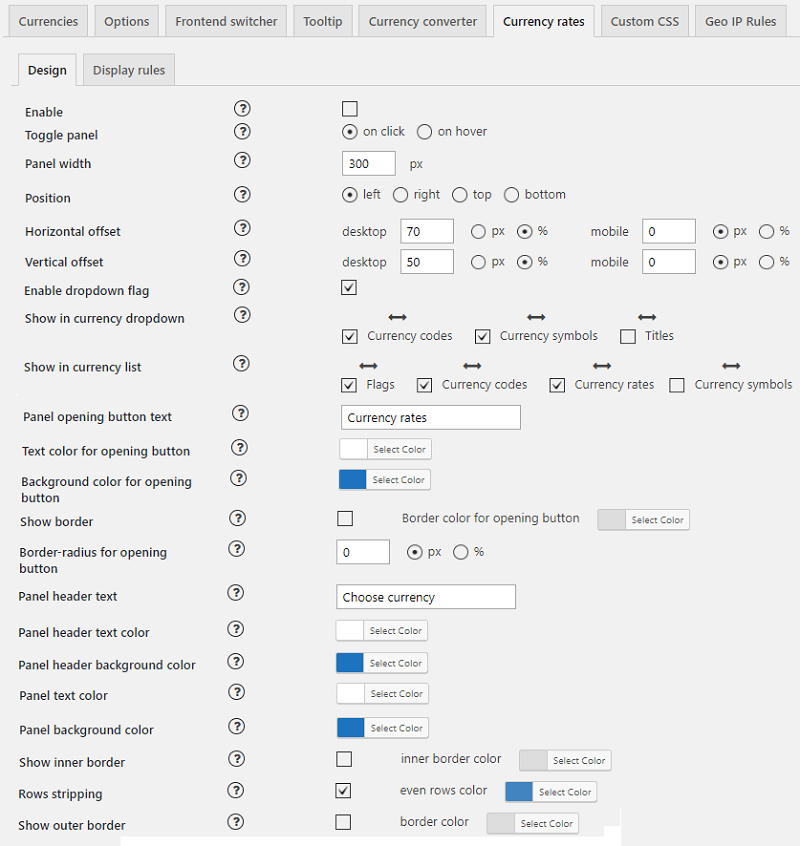Viewport: 800px width, 846px height.
Task: Click help icon for Panel opening button text
Action: click(240, 413)
